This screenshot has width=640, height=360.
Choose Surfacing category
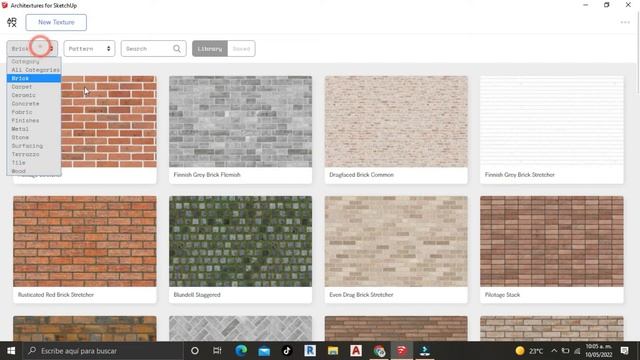(34, 146)
